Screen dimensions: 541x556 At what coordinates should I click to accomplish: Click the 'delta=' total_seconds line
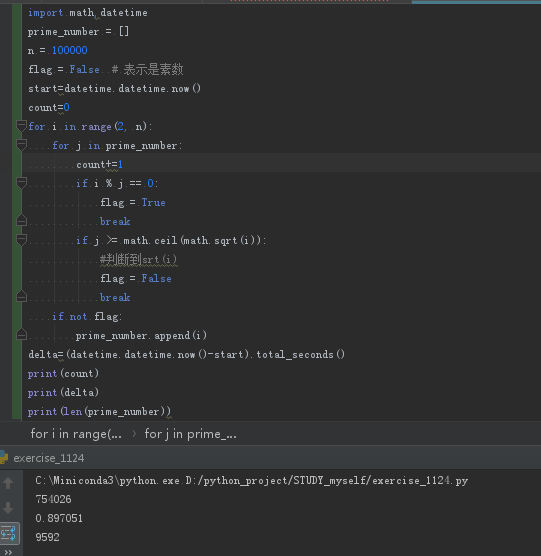(x=186, y=354)
